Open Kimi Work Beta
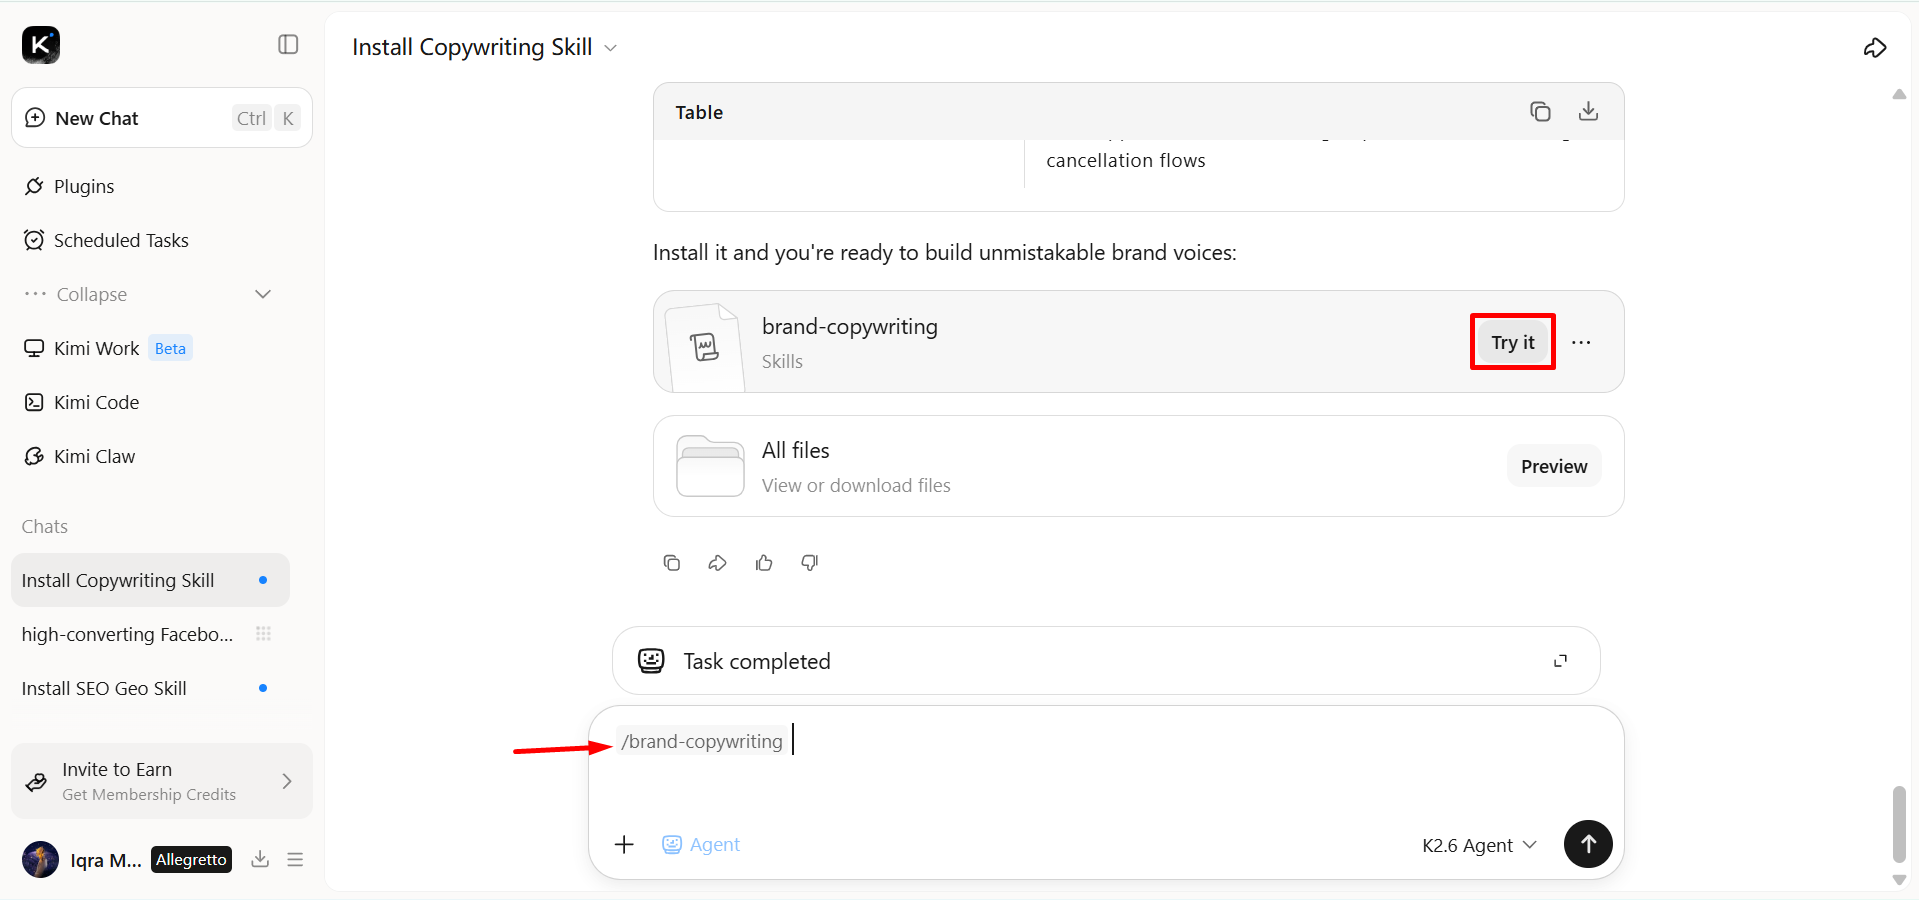The image size is (1919, 900). point(107,348)
